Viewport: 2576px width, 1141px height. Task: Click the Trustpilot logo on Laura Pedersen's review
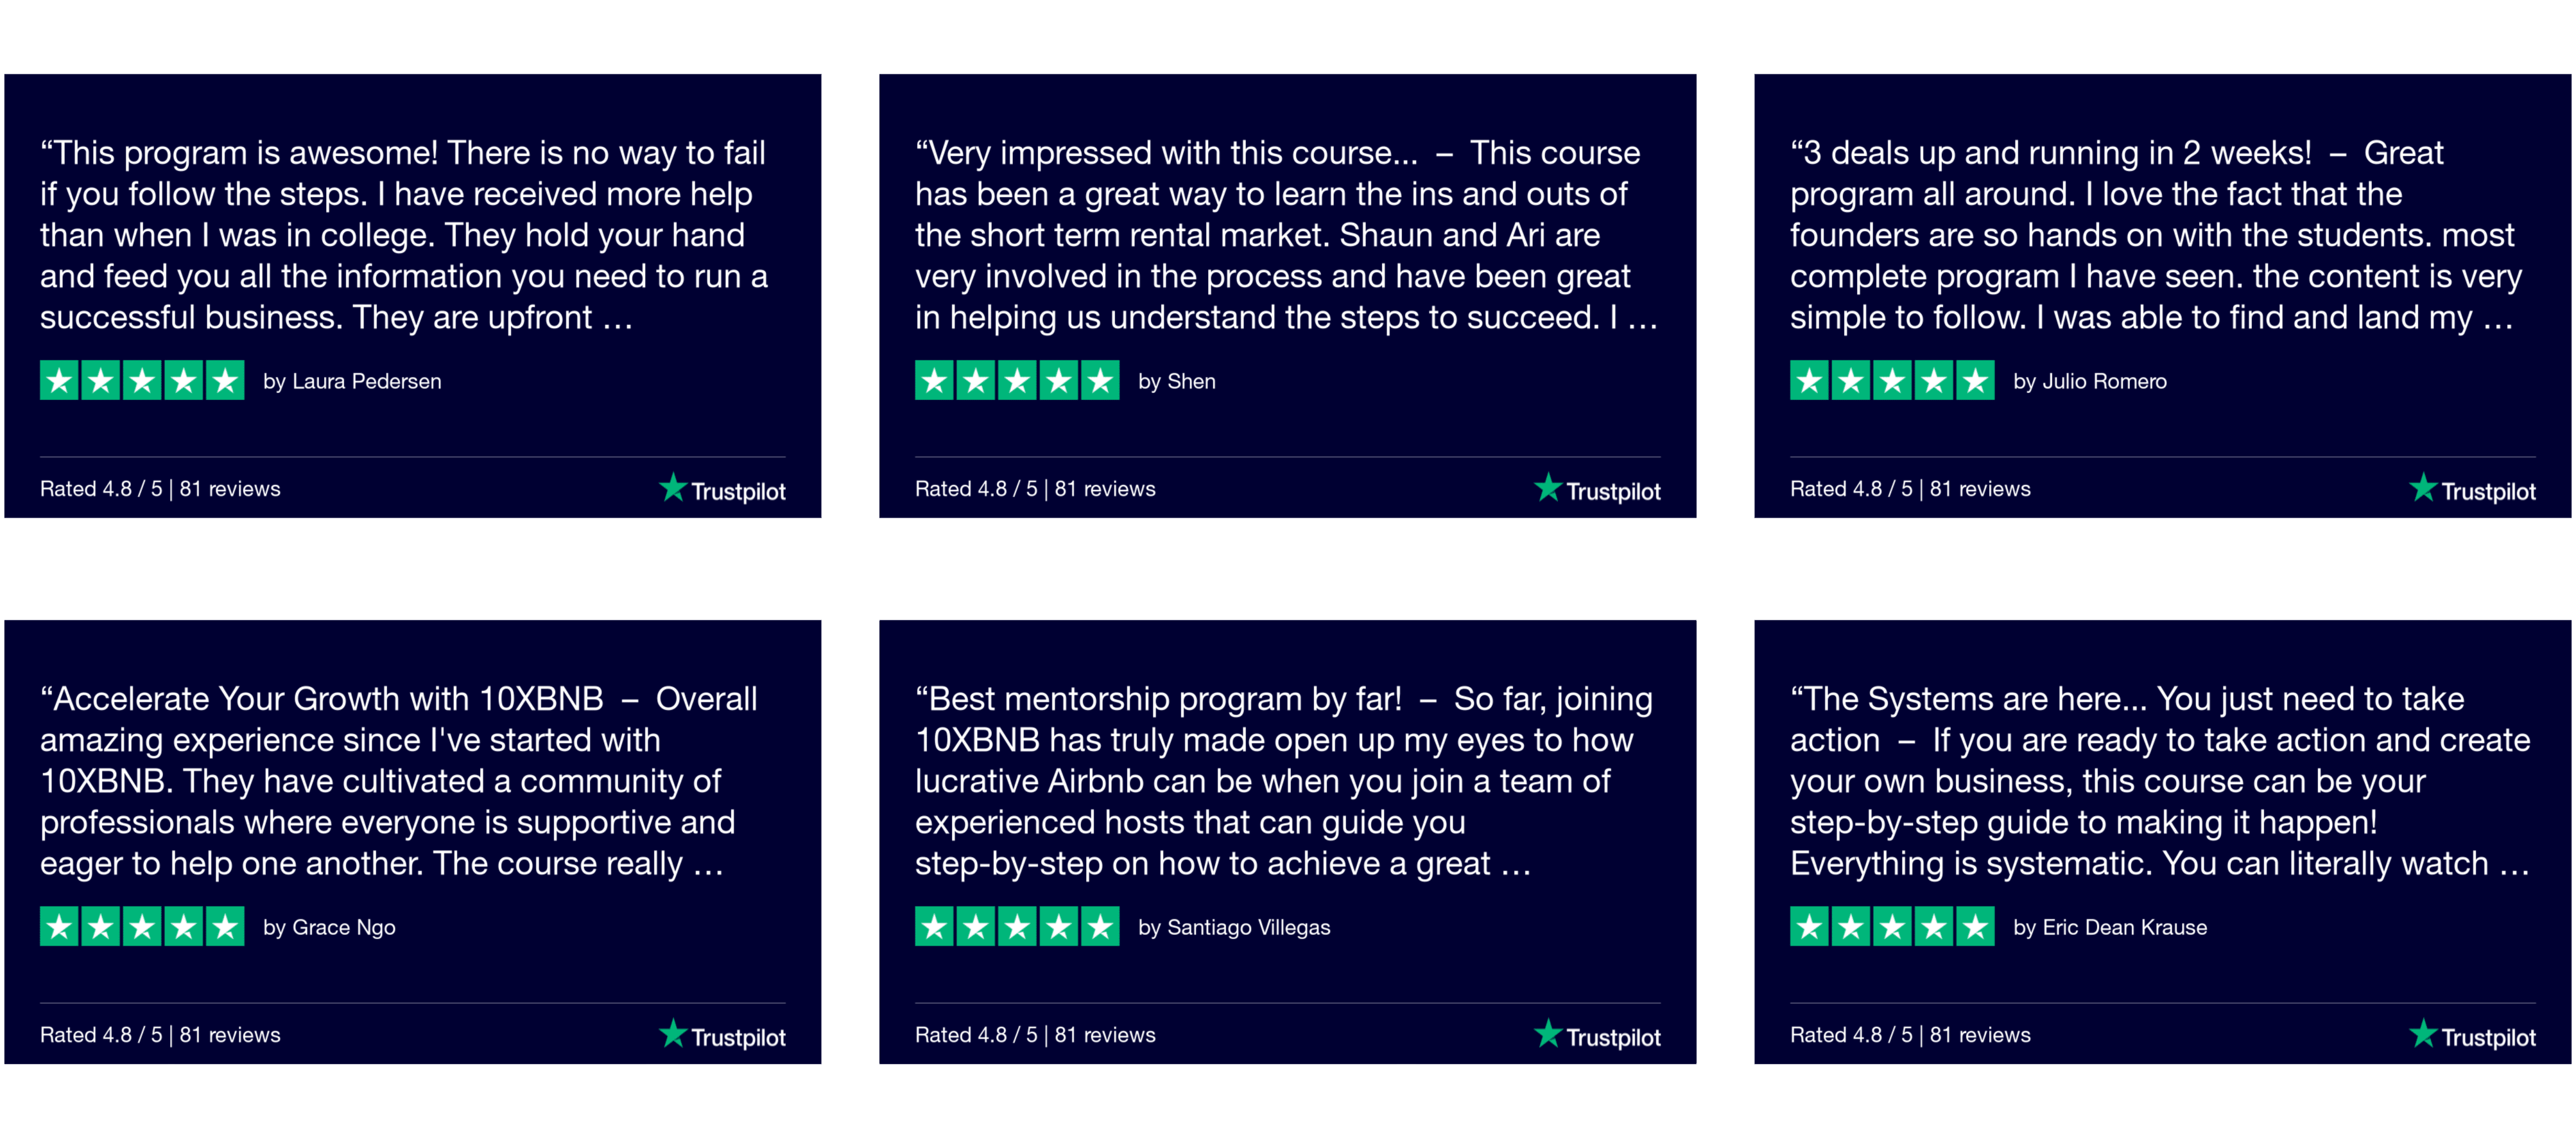723,489
